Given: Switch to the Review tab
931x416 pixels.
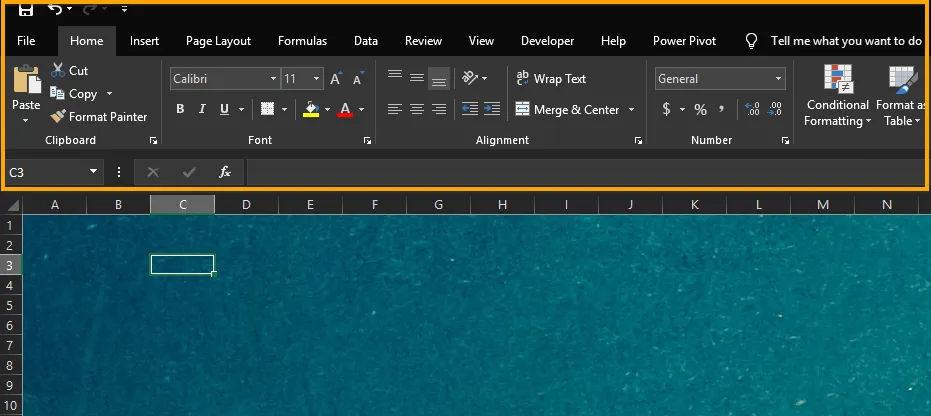Looking at the screenshot, I should (x=423, y=41).
